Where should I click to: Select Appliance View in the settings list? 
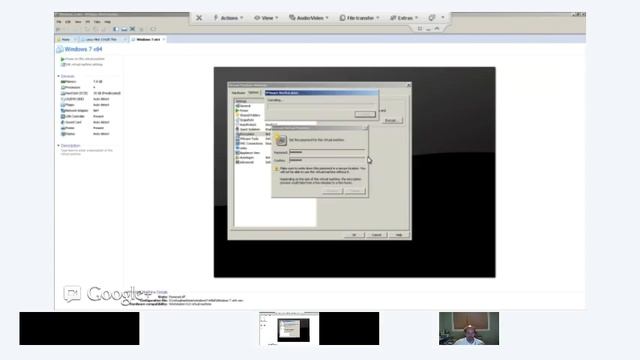click(x=249, y=153)
